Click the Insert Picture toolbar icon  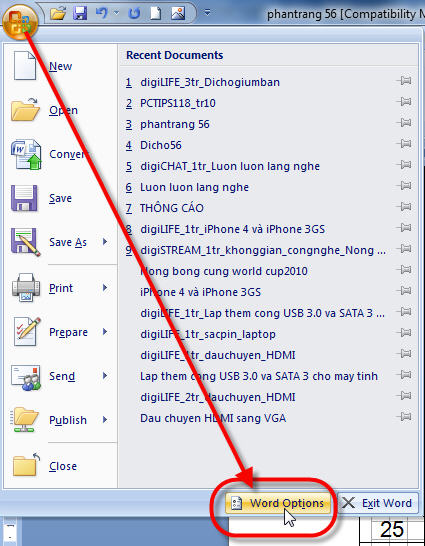pyautogui.click(x=178, y=13)
